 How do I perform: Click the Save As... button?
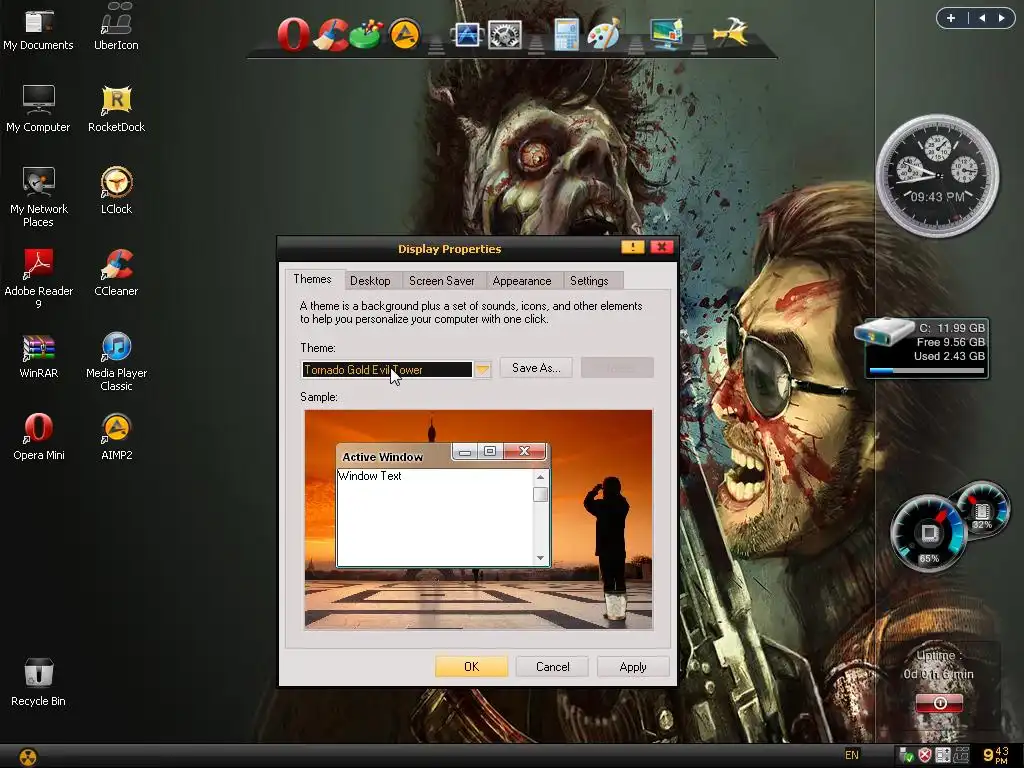(536, 368)
